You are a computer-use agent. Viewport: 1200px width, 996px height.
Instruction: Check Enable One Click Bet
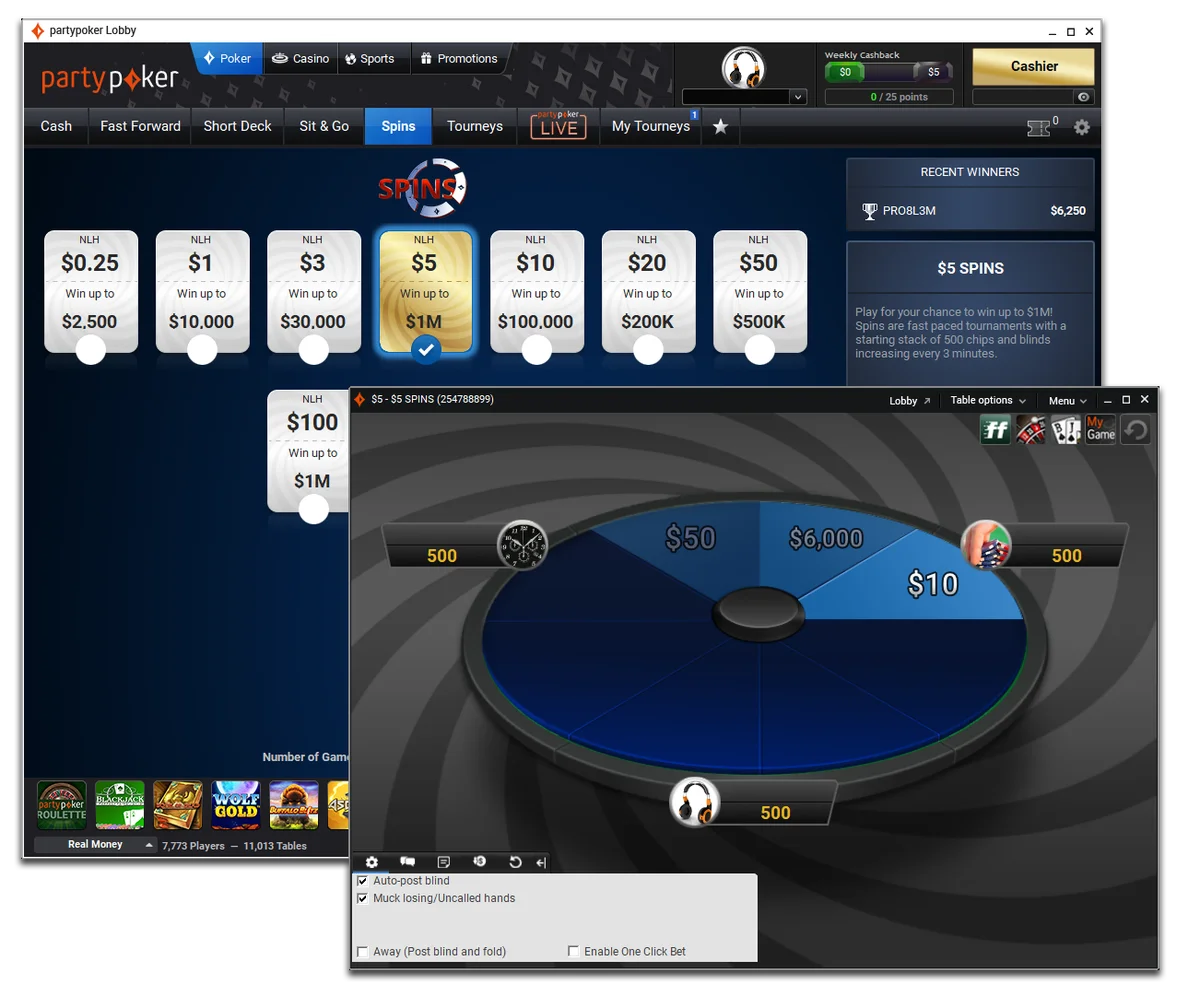[x=573, y=951]
